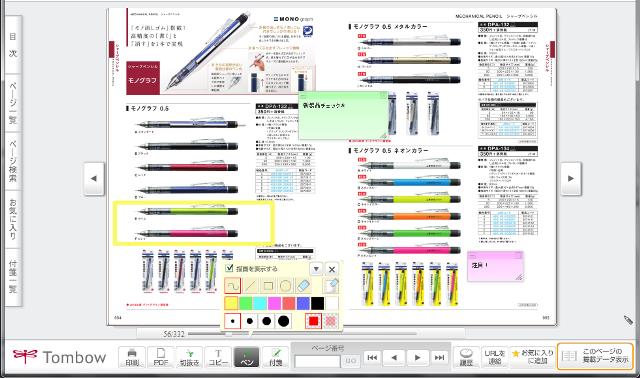Open the Page Search (ページ検索) tab
Screen dimensions: 640x378
coord(13,161)
